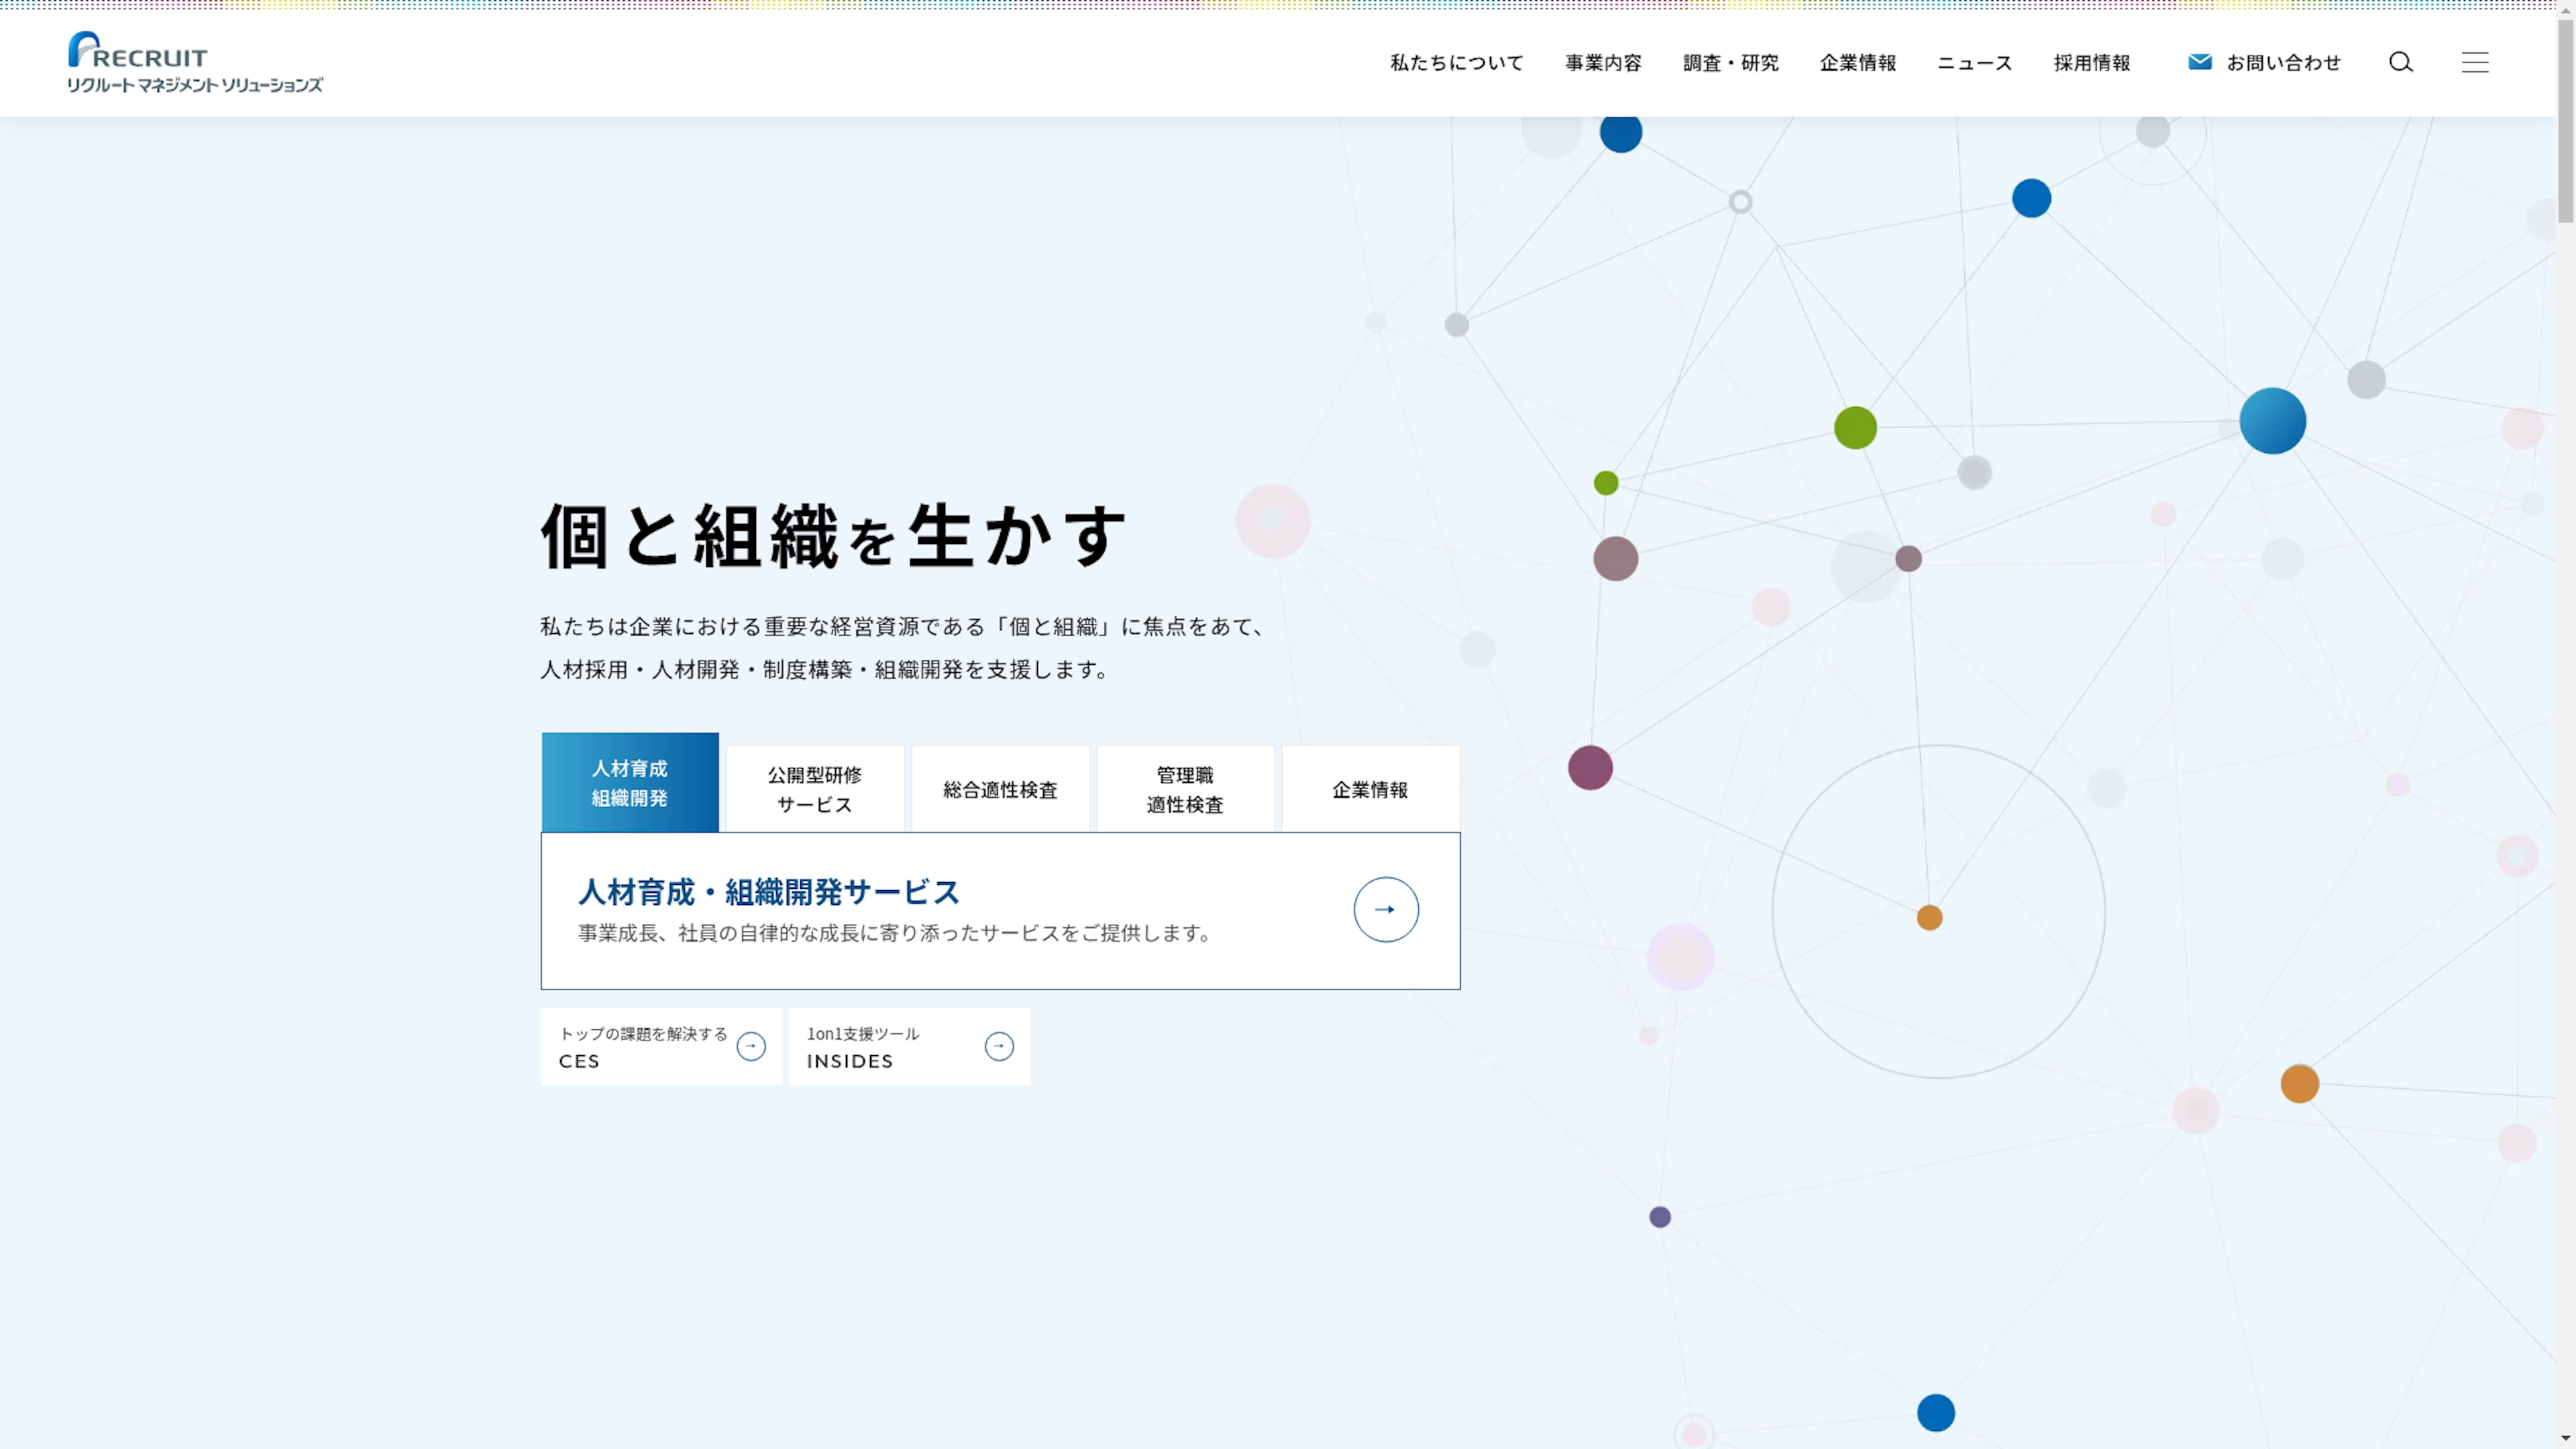The image size is (2576, 1449).
Task: Open the hamburger menu icon
Action: point(2475,62)
